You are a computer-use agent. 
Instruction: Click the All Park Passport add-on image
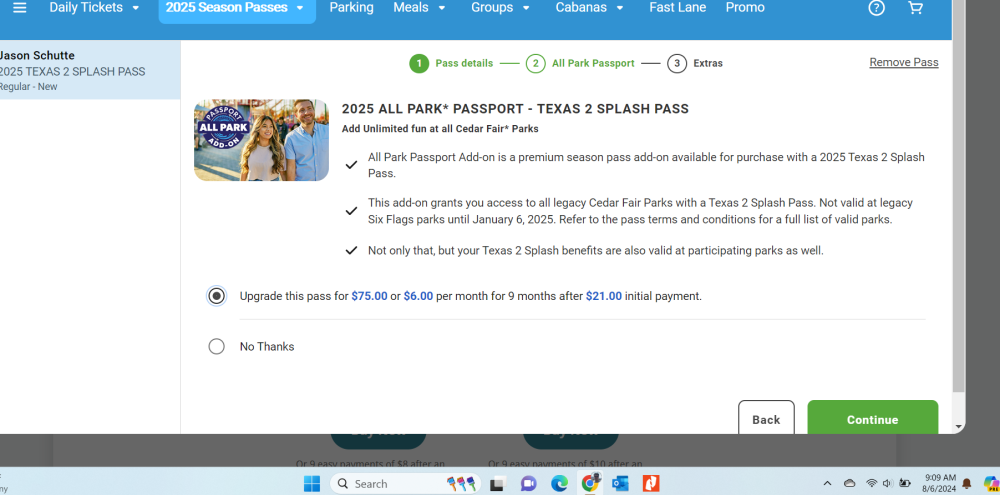[261, 140]
